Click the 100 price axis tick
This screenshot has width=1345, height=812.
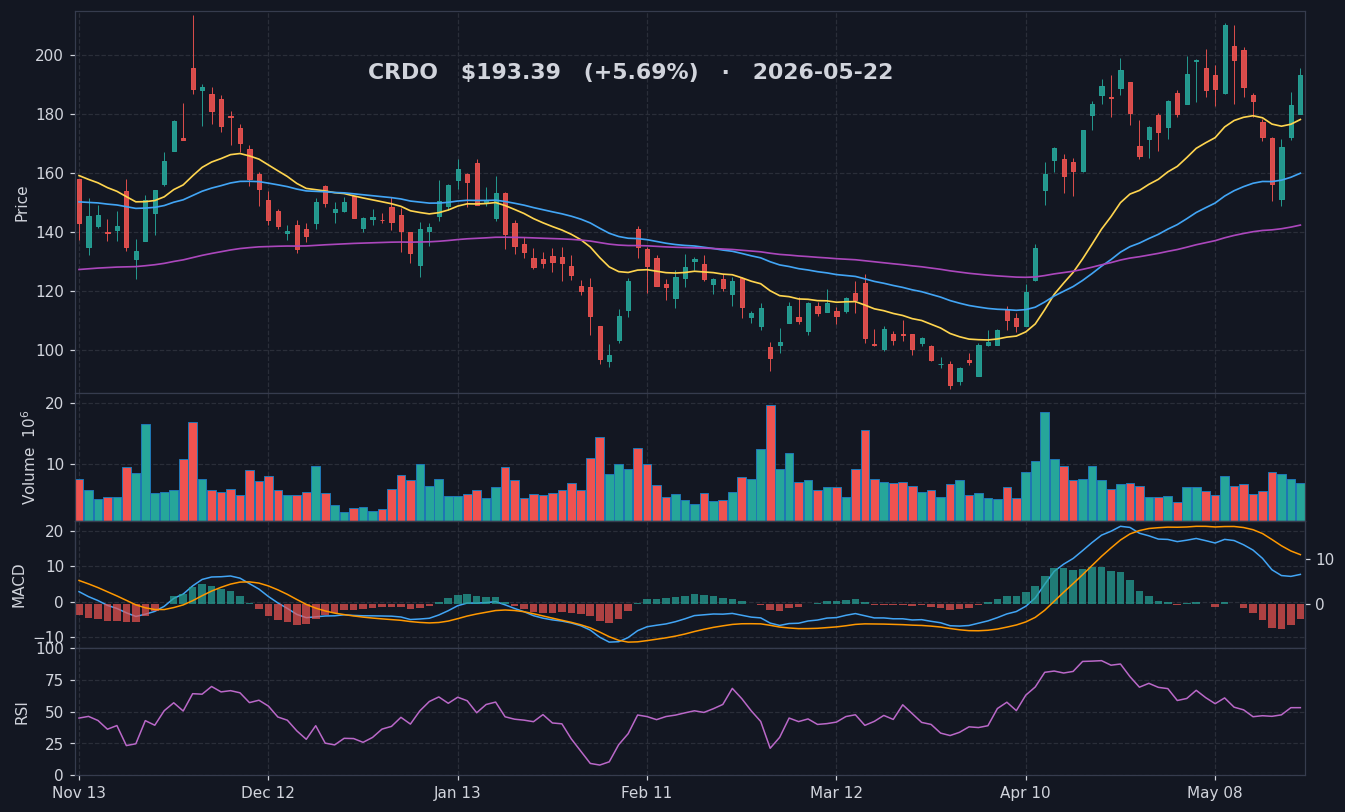click(49, 351)
